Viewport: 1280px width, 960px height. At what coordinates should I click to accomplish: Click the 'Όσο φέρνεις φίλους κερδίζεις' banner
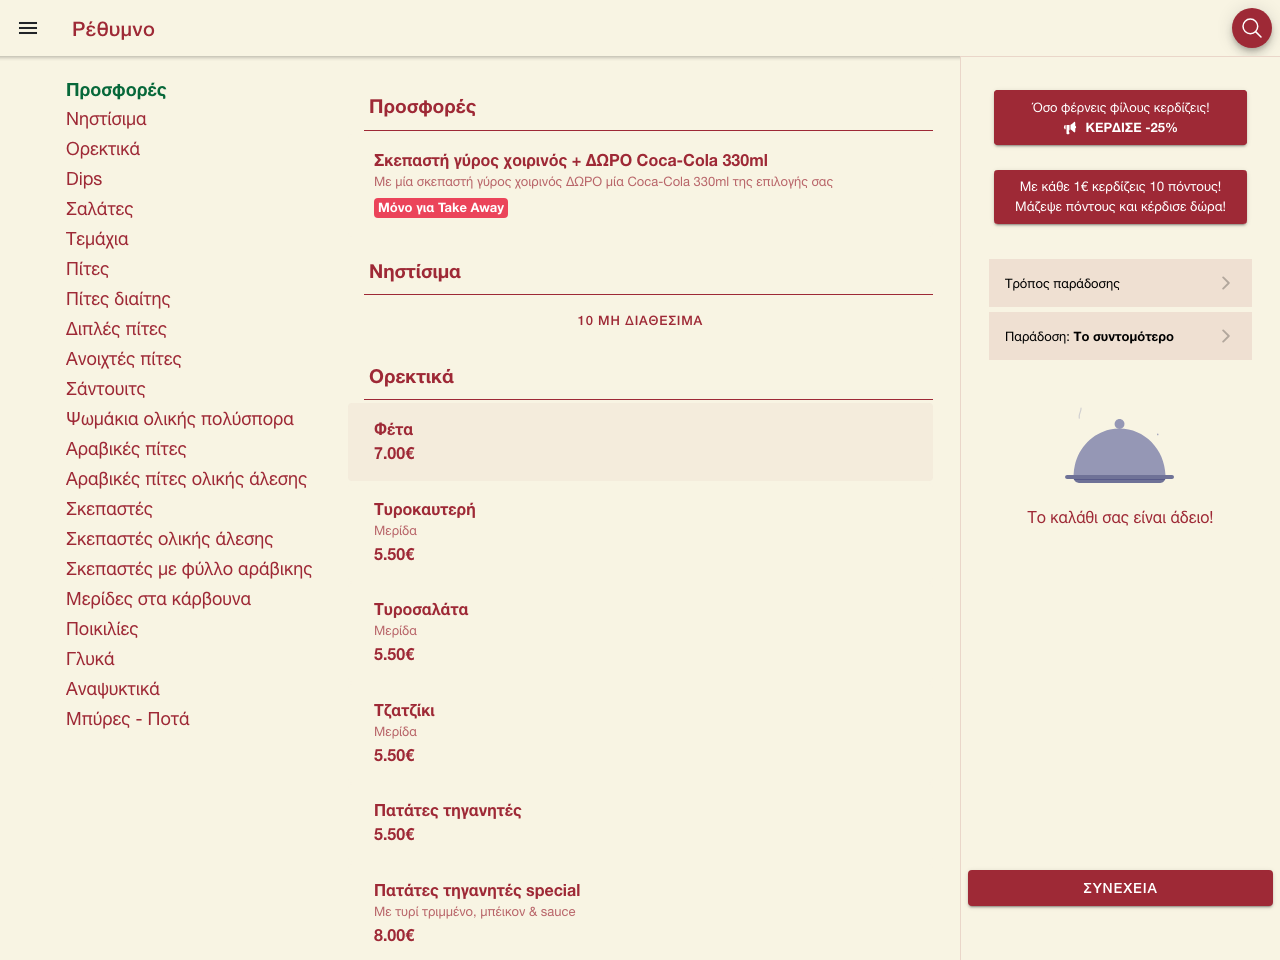1120,117
